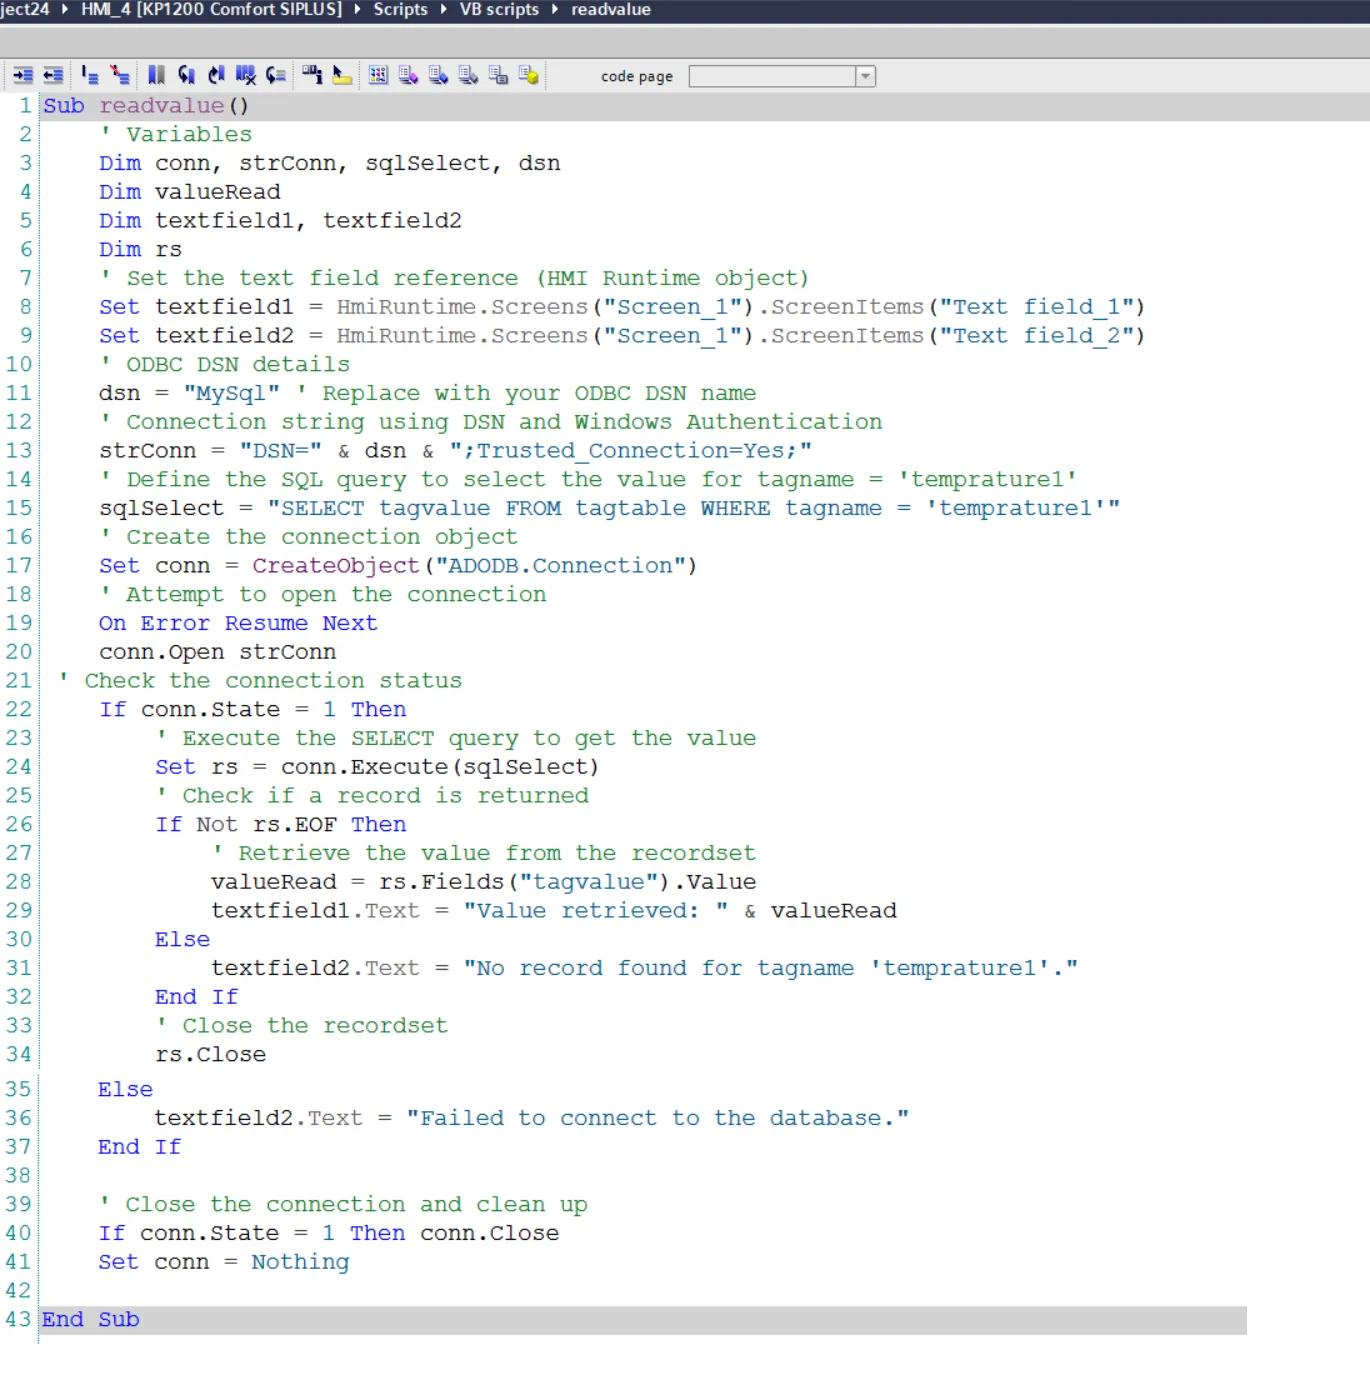
Task: Click the uncomment lines toolbar icon
Action: pyautogui.click(x=120, y=76)
